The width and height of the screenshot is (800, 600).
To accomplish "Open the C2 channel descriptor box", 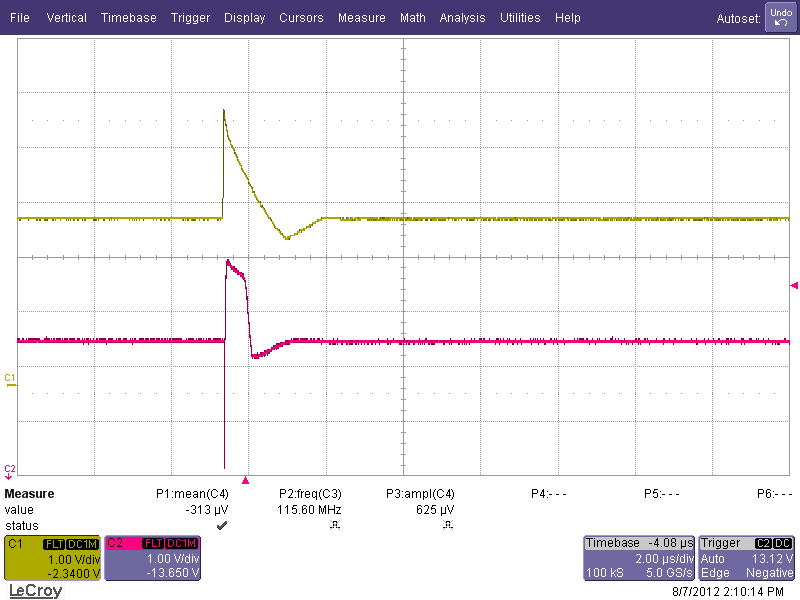I will click(x=153, y=558).
